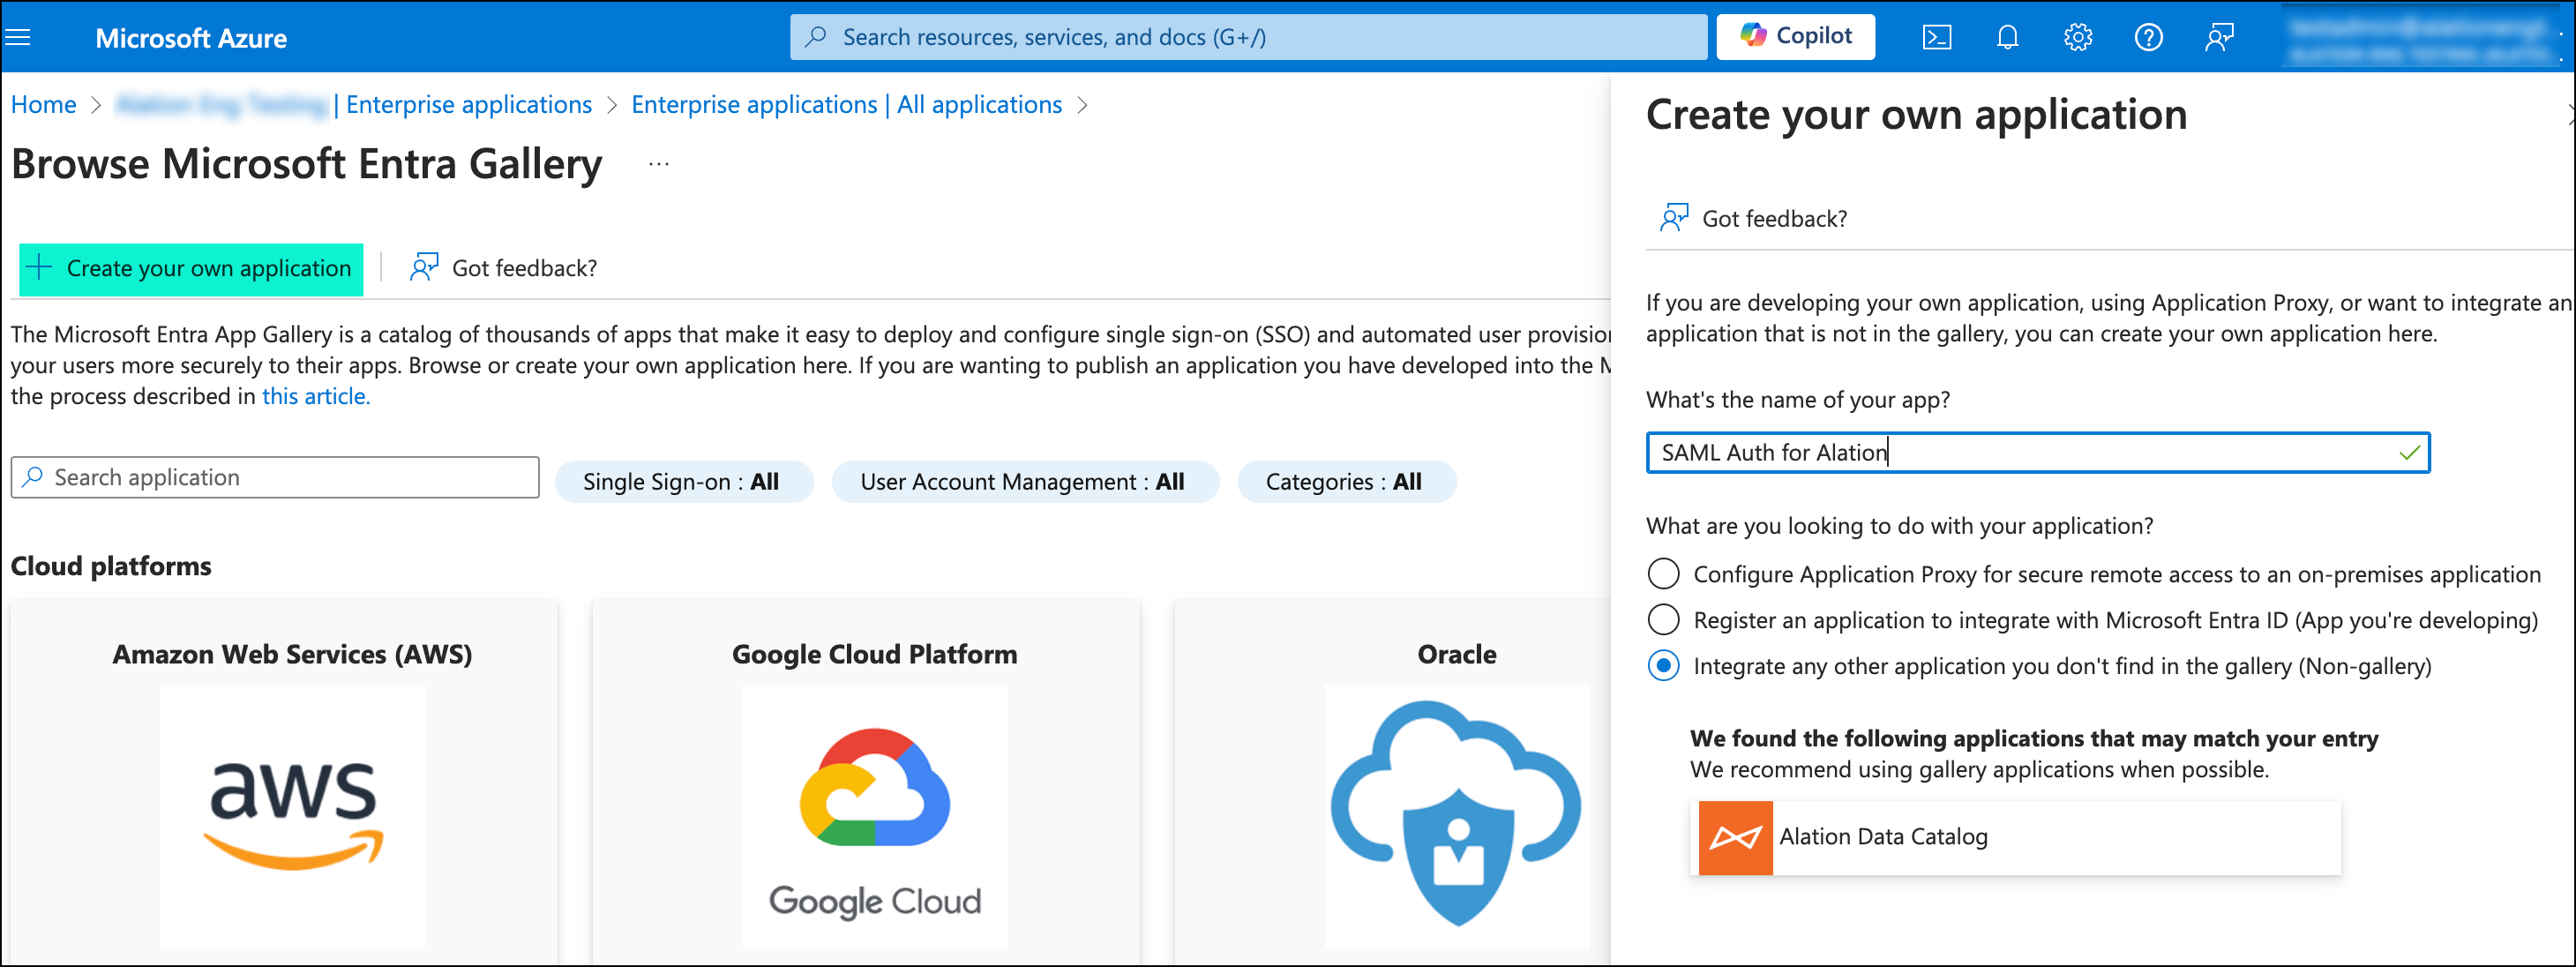The image size is (2576, 967).
Task: Open the Oracle cloud platform card
Action: (1392, 781)
